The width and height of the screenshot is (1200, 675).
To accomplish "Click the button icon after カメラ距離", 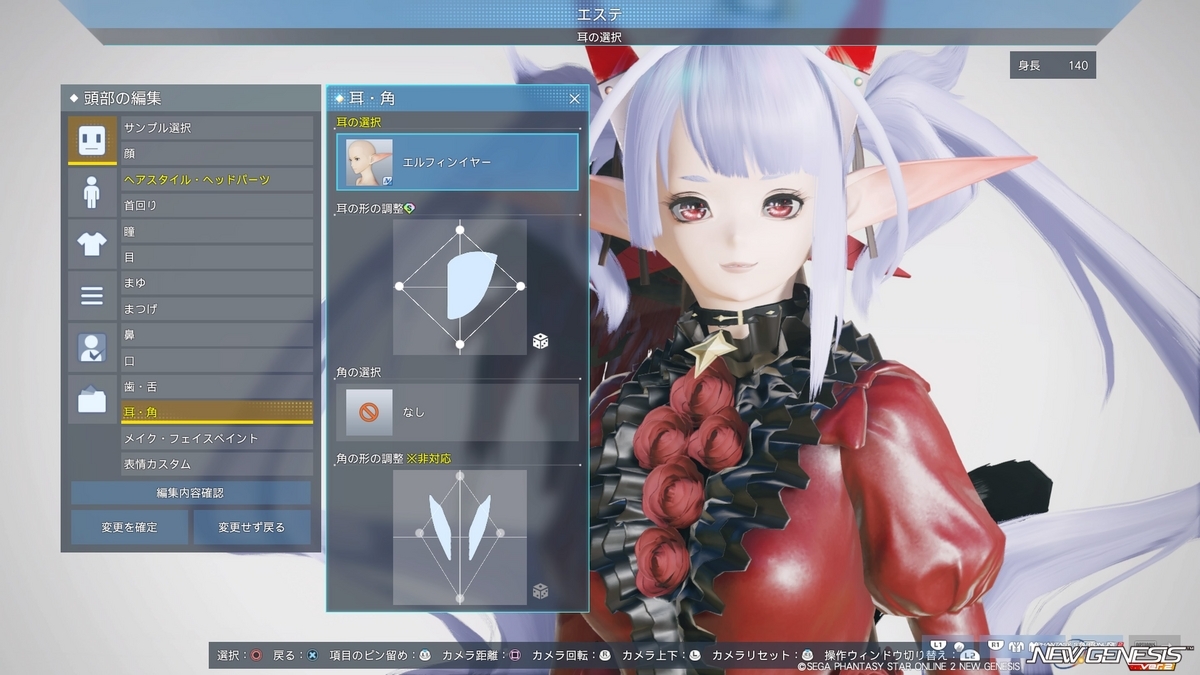I will pyautogui.click(x=515, y=655).
